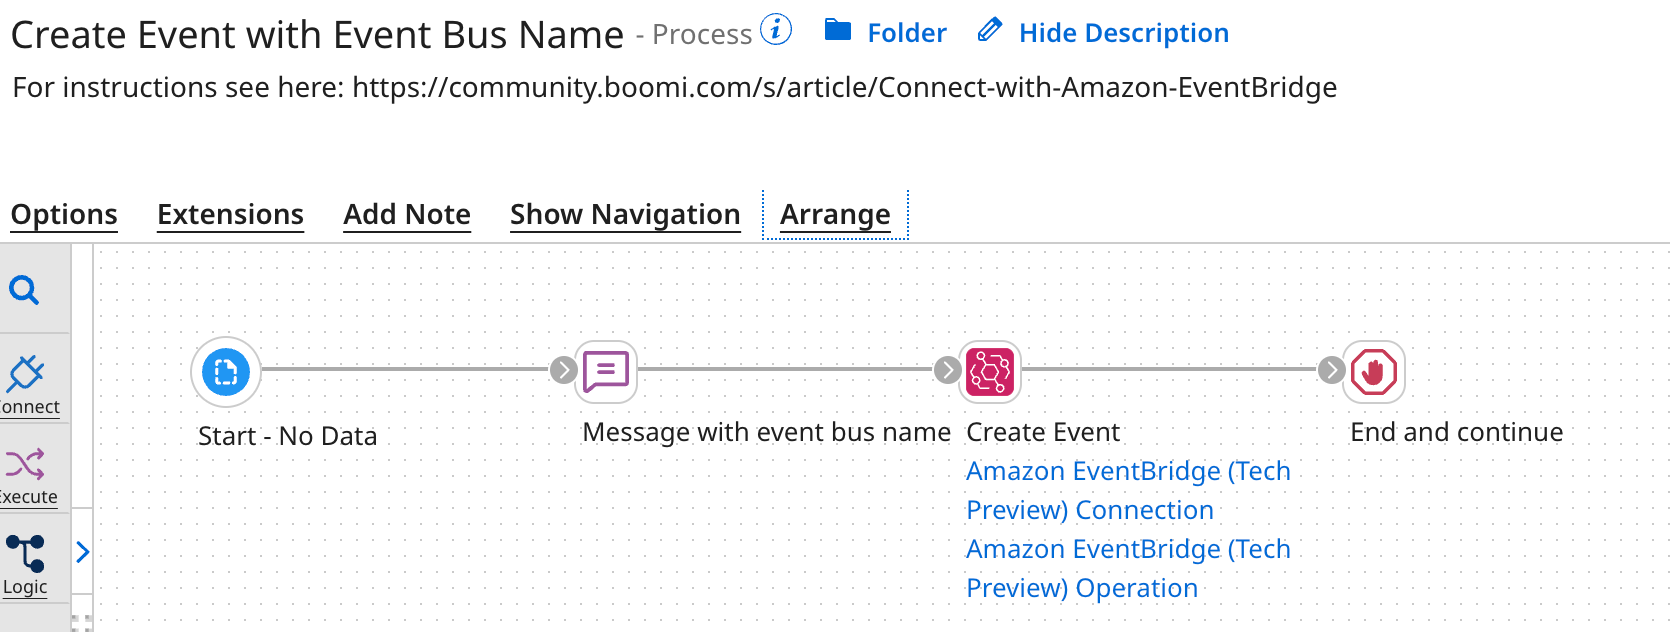Open Amazon EventBridge Connection link
1670x632 pixels.
tap(1128, 490)
